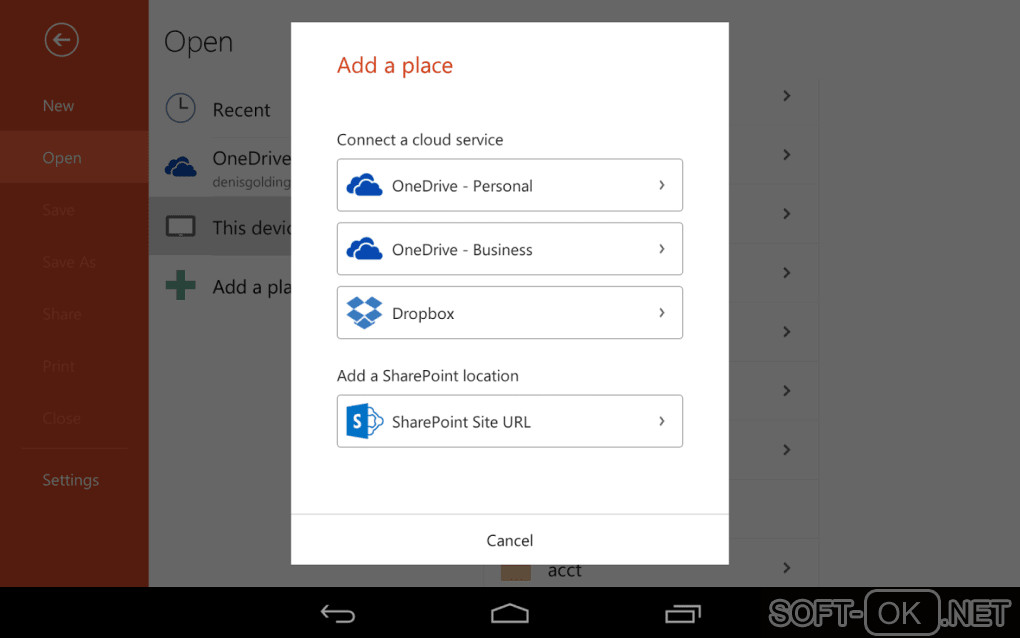The width and height of the screenshot is (1020, 638).
Task: Click the Recent clock icon
Action: tap(180, 108)
